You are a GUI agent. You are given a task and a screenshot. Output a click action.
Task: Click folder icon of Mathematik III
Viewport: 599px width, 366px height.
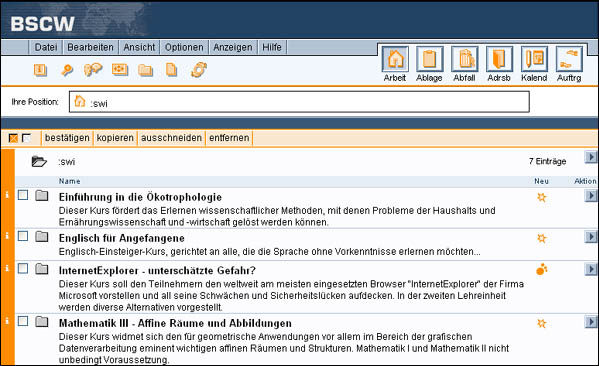pos(42,322)
